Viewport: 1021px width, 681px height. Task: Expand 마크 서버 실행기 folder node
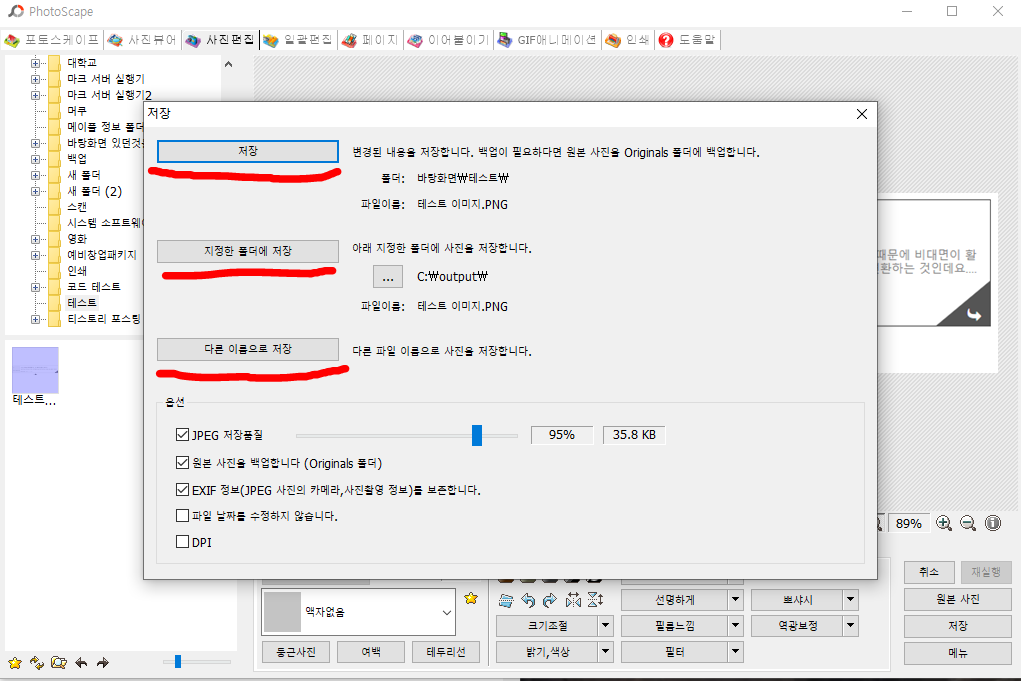click(x=35, y=79)
